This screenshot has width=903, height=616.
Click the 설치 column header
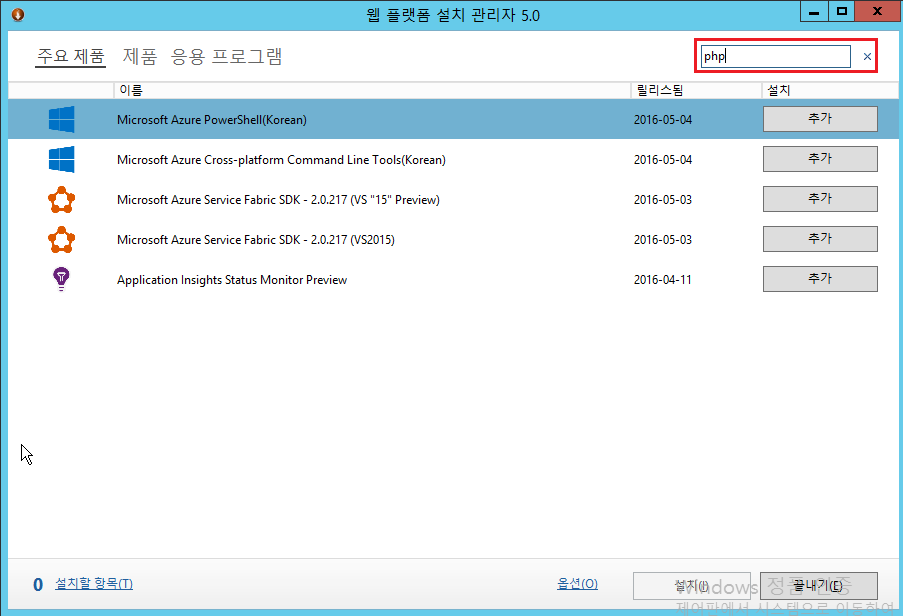coord(830,90)
